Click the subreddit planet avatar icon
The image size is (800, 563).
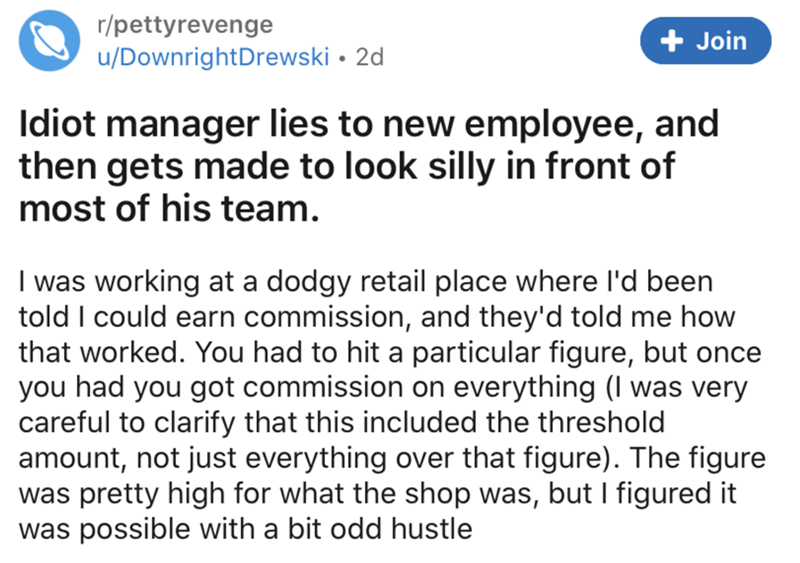[x=48, y=40]
